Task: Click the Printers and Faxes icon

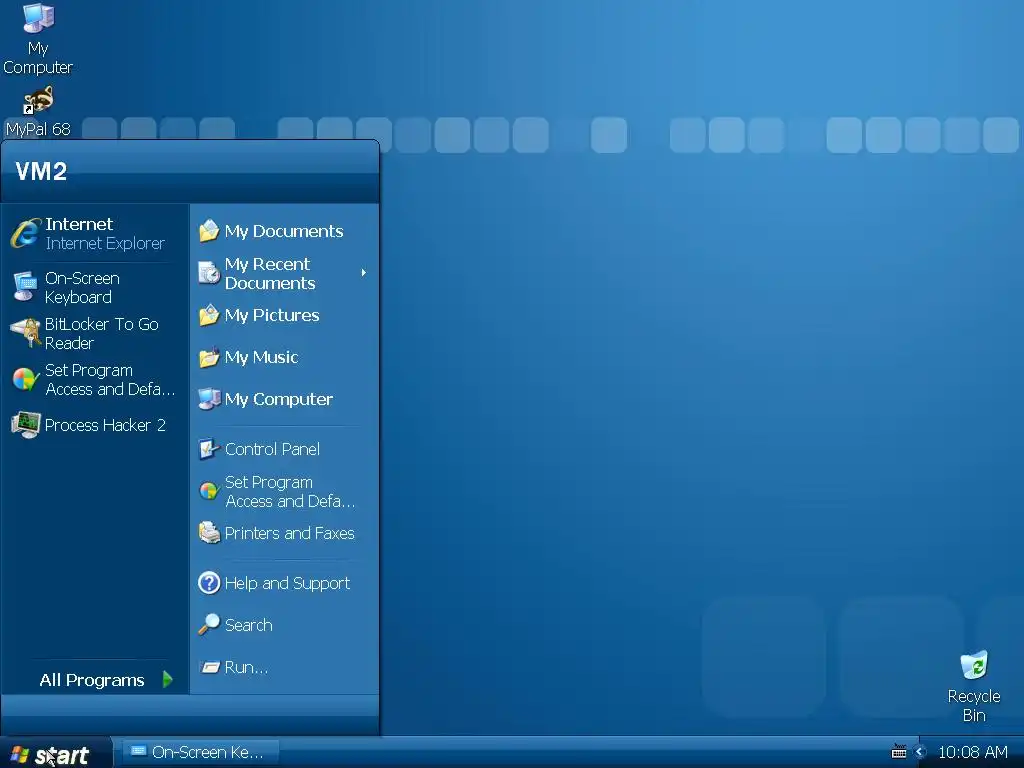Action: 209,533
